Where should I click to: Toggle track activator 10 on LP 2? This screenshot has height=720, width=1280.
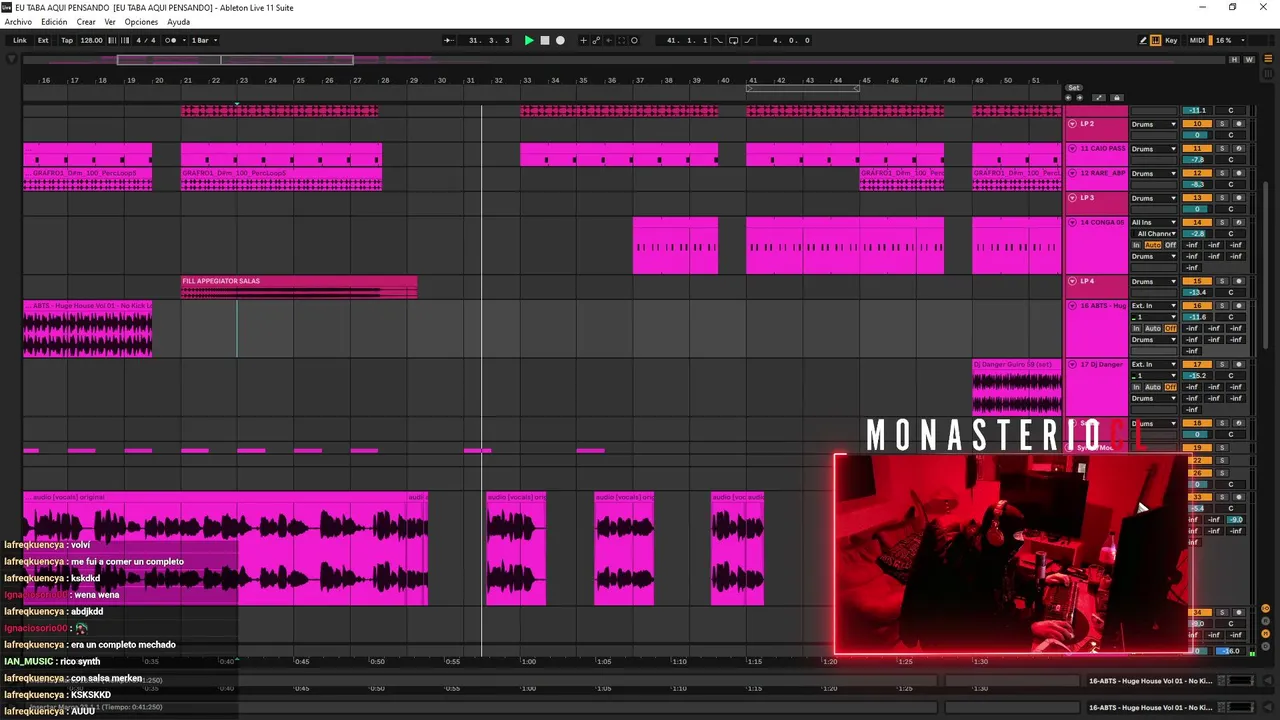coord(1197,124)
